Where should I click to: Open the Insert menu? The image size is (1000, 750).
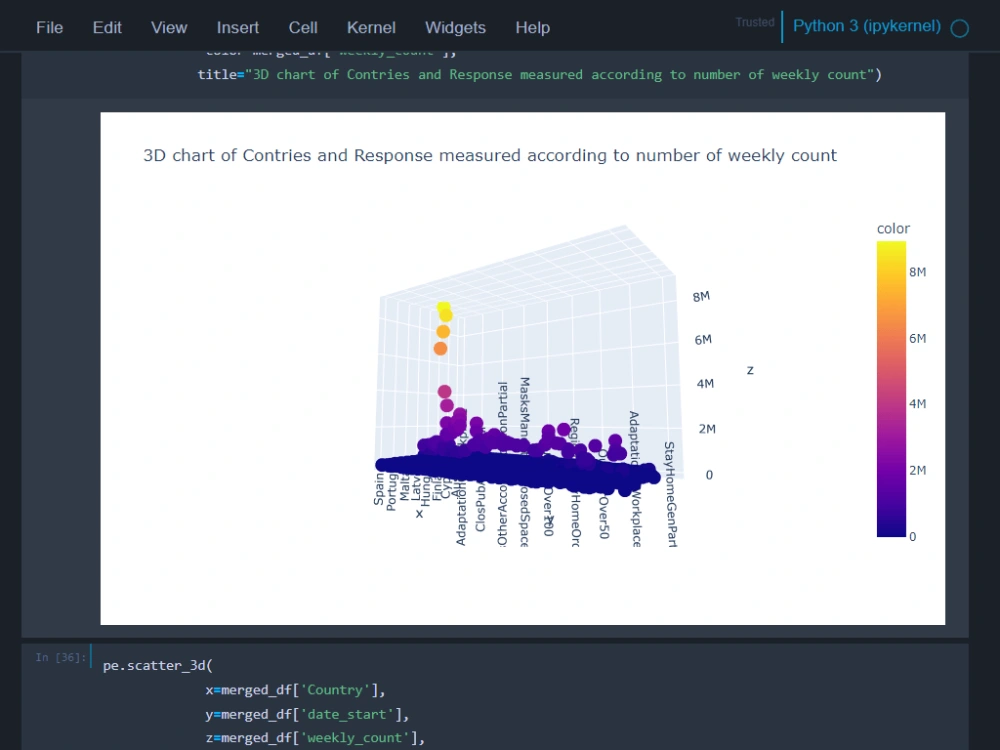pos(237,28)
